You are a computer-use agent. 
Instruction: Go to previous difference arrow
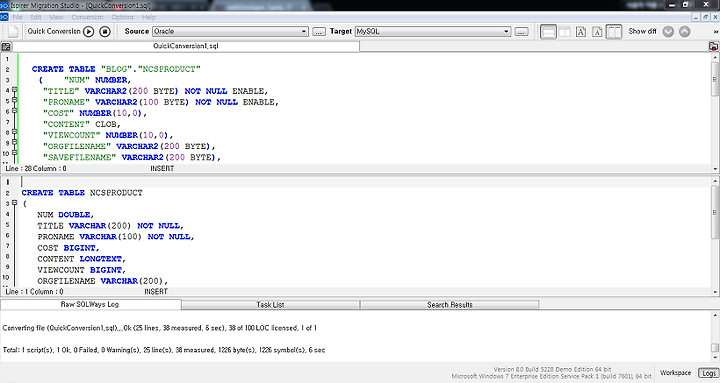pyautogui.click(x=685, y=32)
